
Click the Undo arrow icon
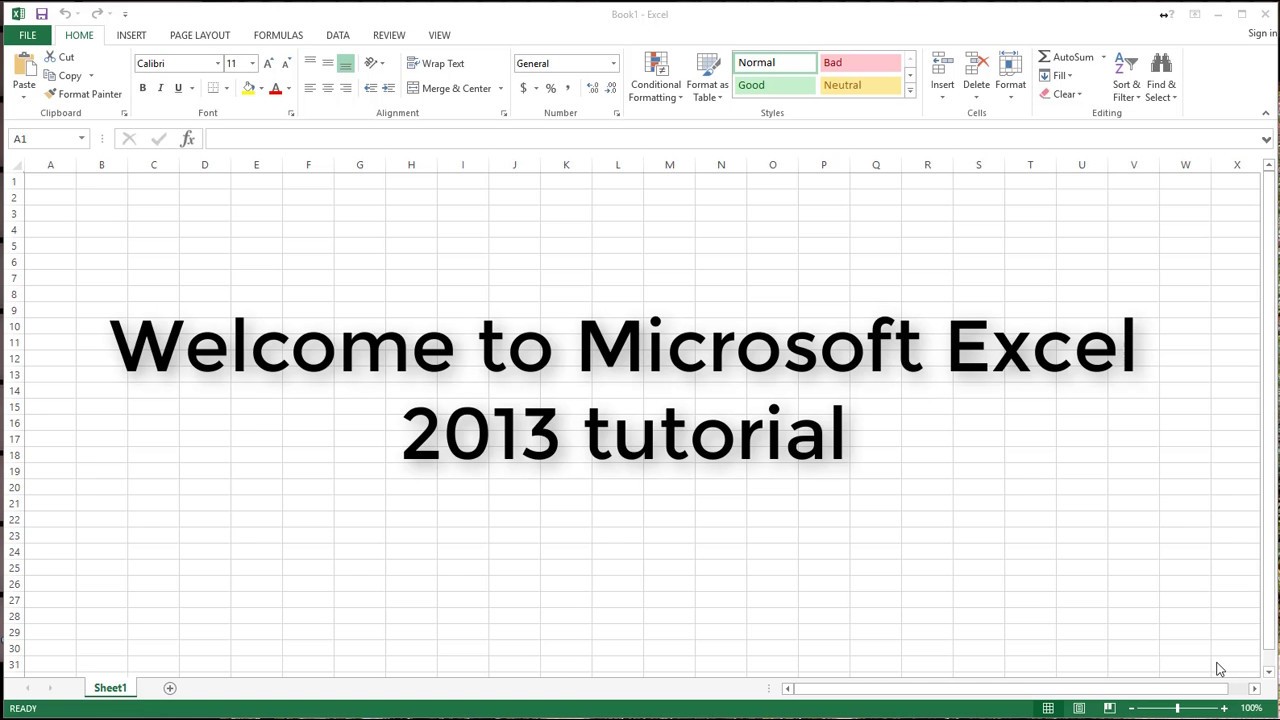[65, 14]
